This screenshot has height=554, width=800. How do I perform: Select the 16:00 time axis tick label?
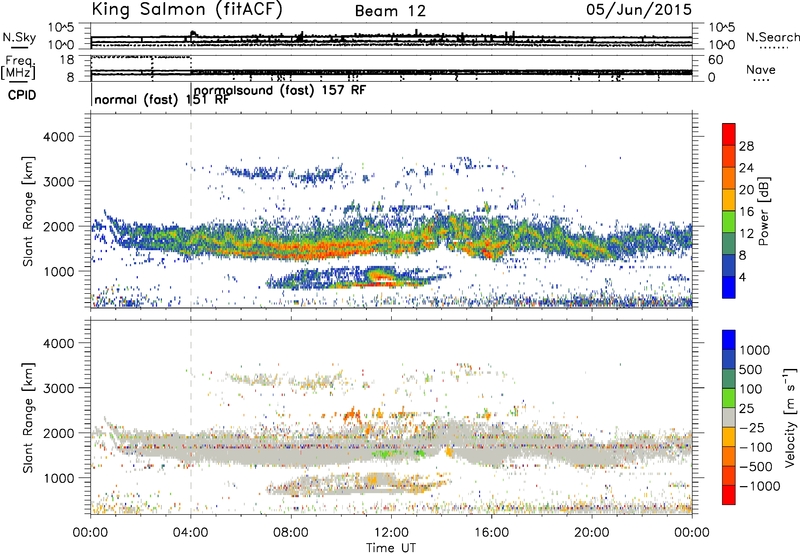491,533
